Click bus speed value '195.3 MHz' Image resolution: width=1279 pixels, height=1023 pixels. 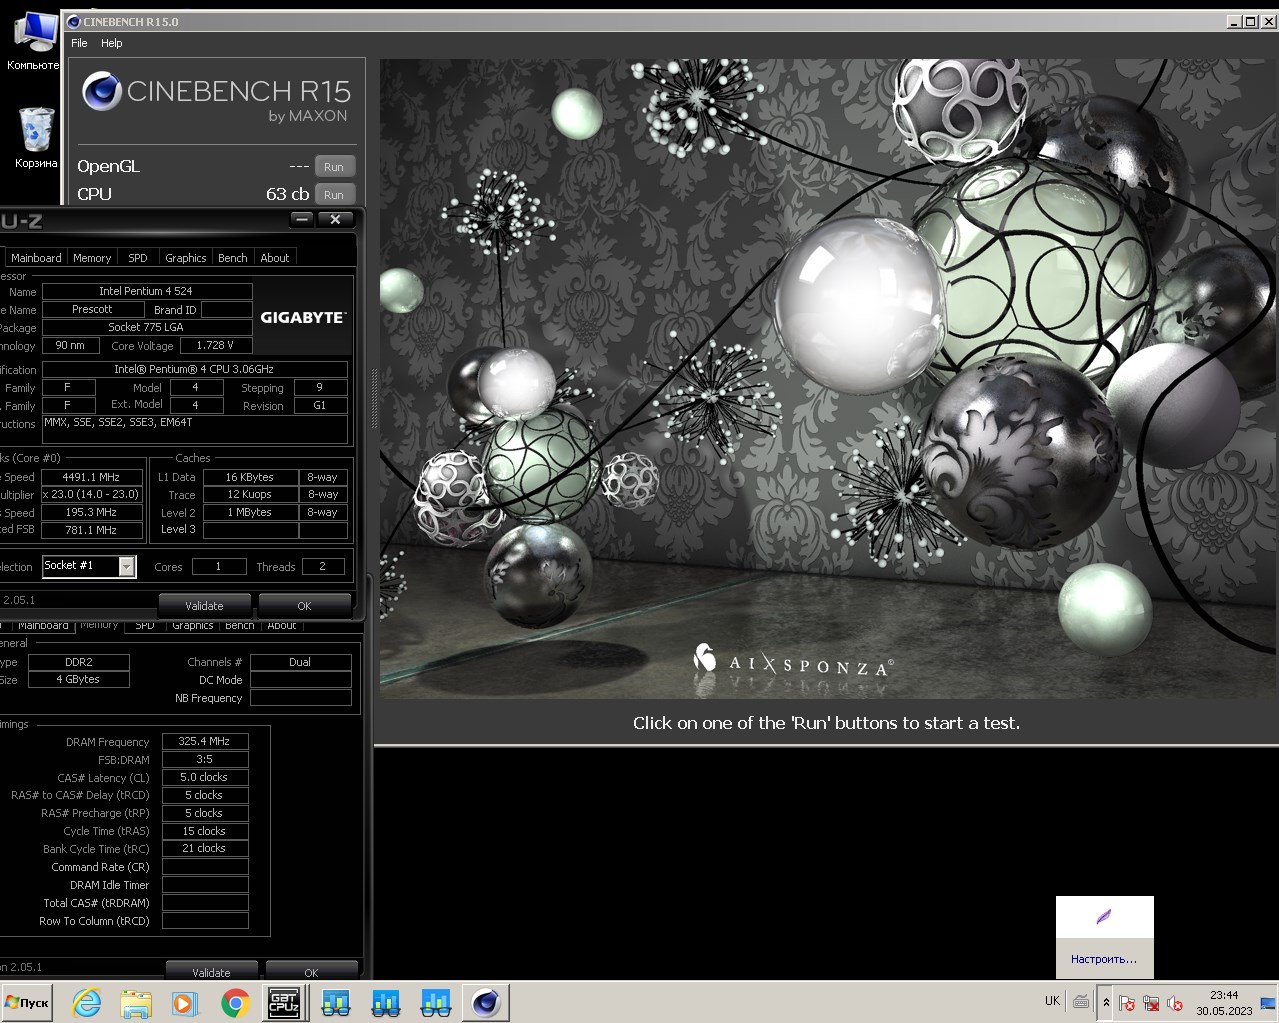91,512
